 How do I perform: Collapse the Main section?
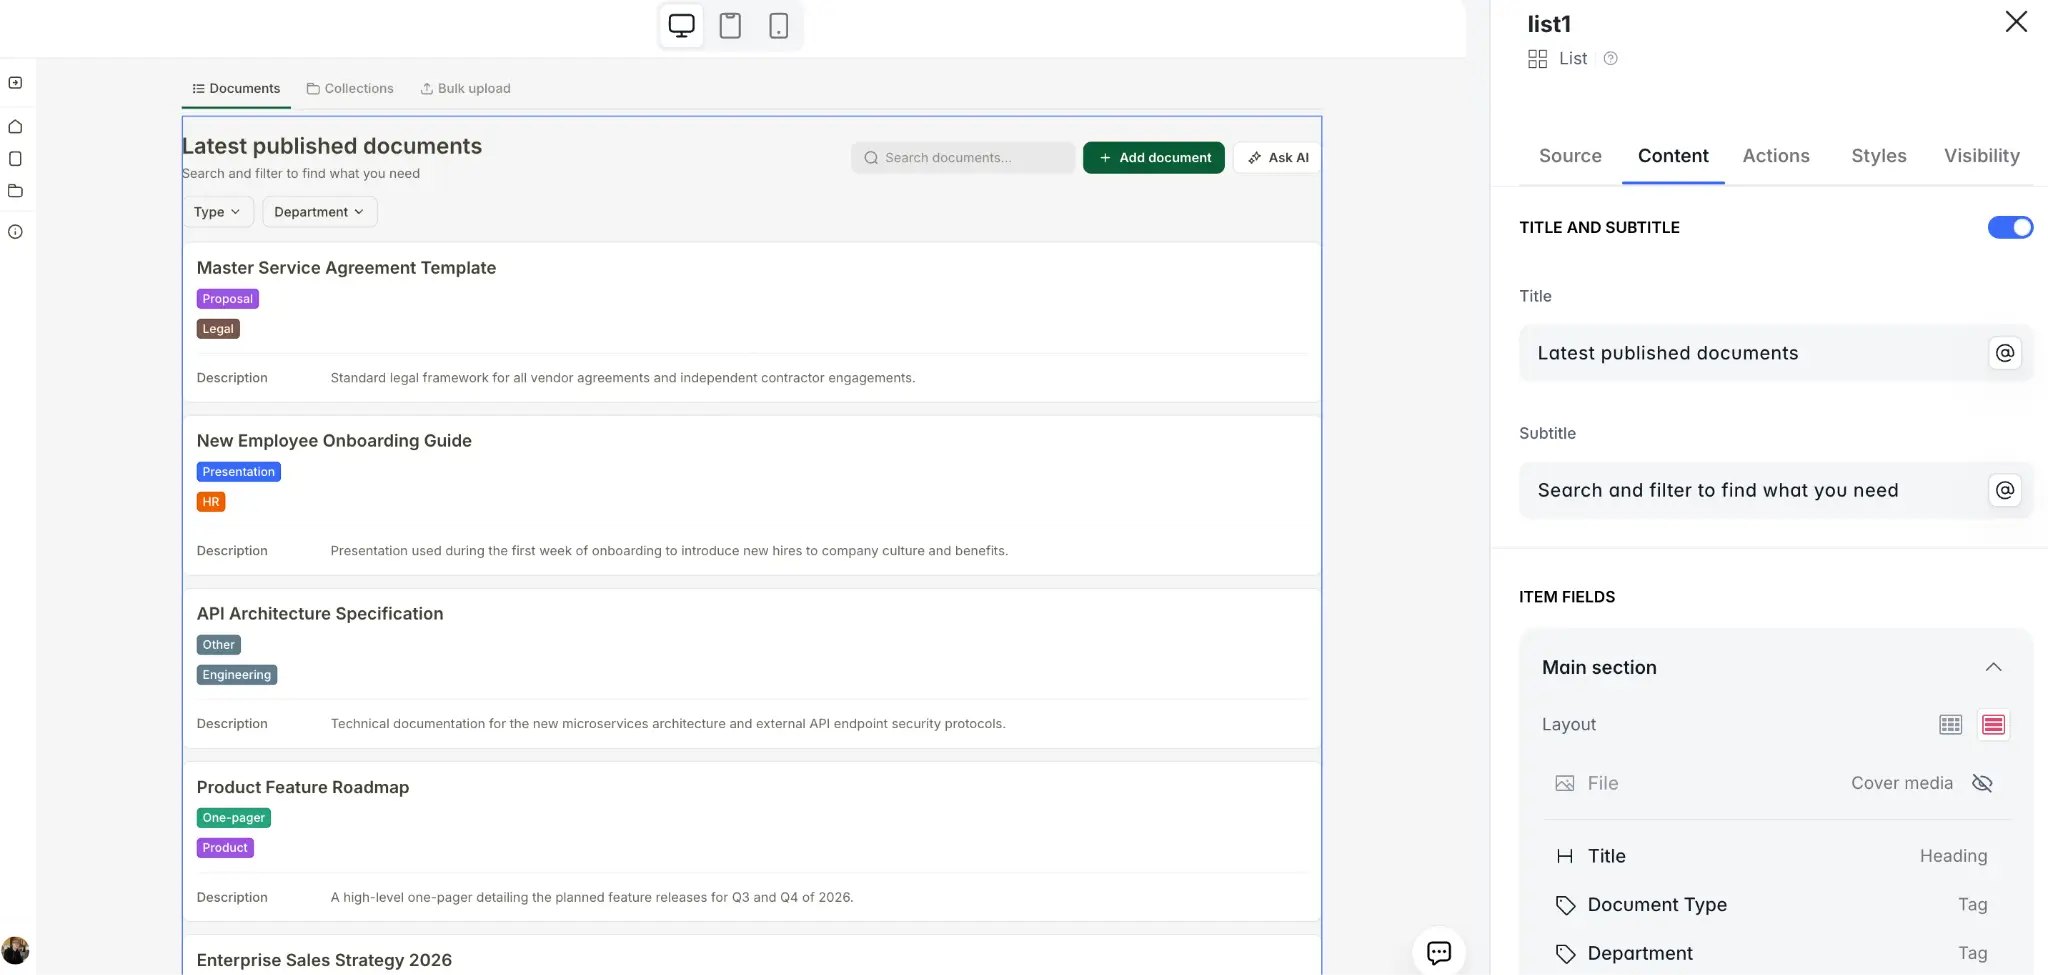(x=1993, y=667)
